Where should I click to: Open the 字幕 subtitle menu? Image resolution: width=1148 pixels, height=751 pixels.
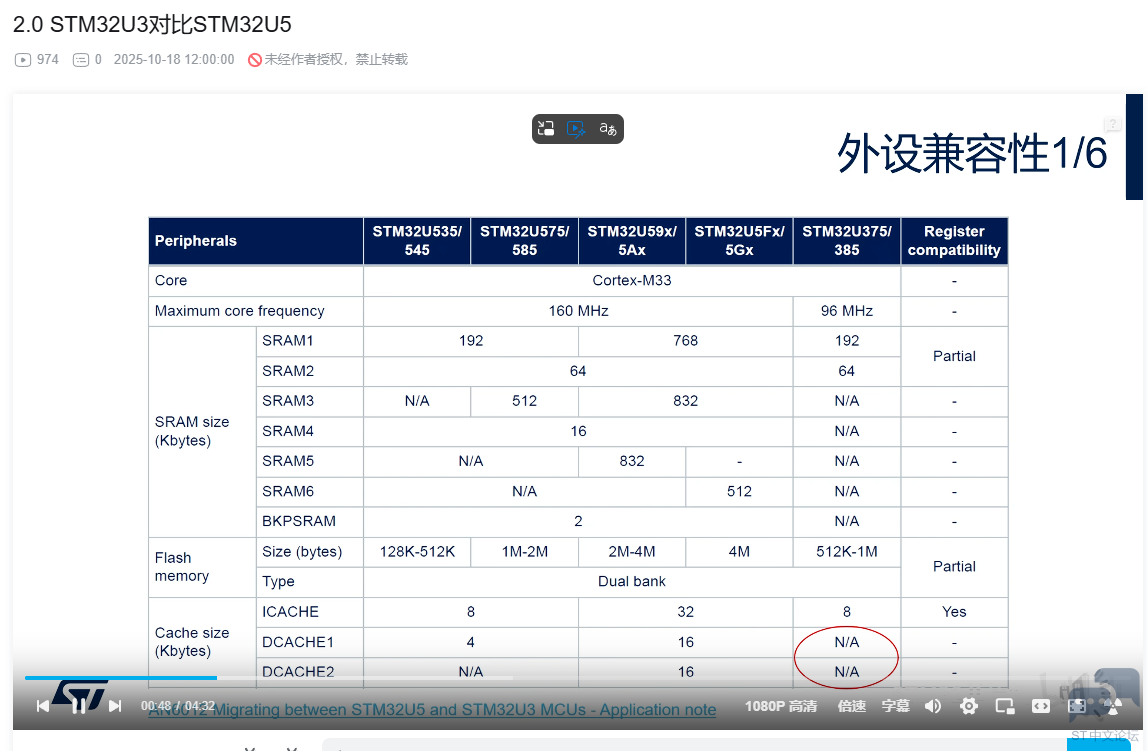tap(895, 706)
